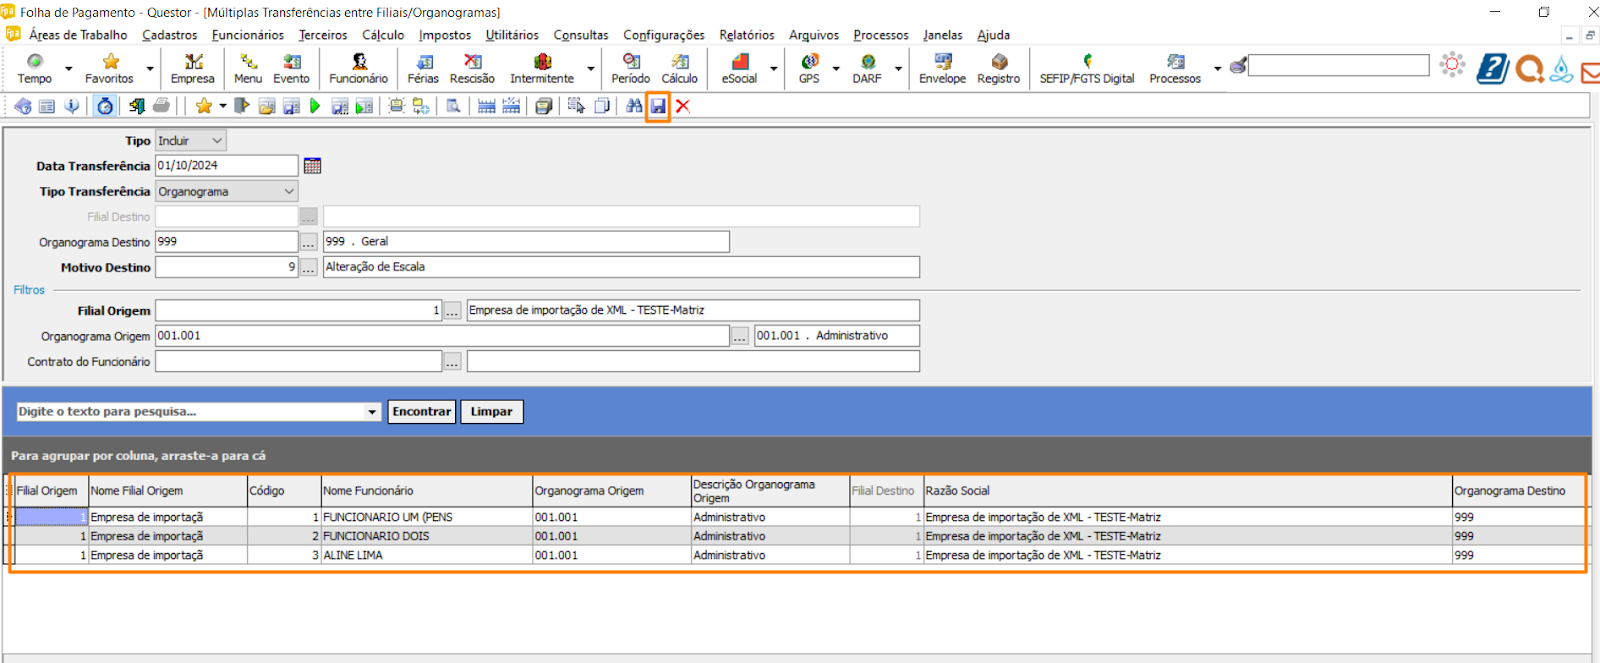Viewport: 1600px width, 663px height.
Task: Open the Tempo toolbar icon
Action: click(35, 68)
